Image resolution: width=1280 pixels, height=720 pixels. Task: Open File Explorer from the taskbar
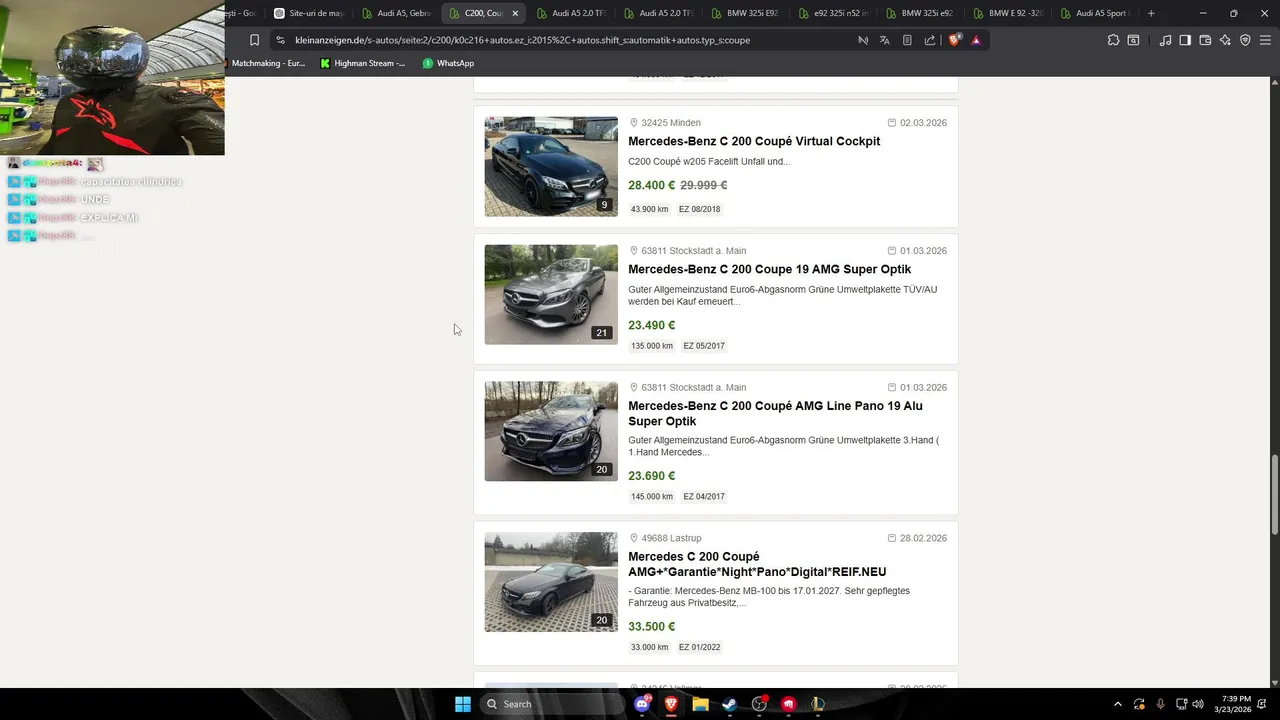coord(700,704)
